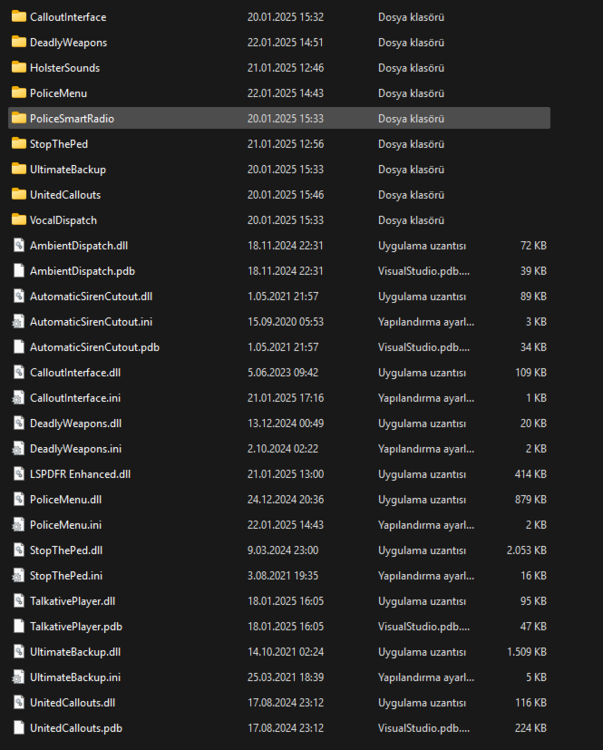Click the PoliceSmartRadio folder icon
The image size is (603, 750).
(x=19, y=118)
